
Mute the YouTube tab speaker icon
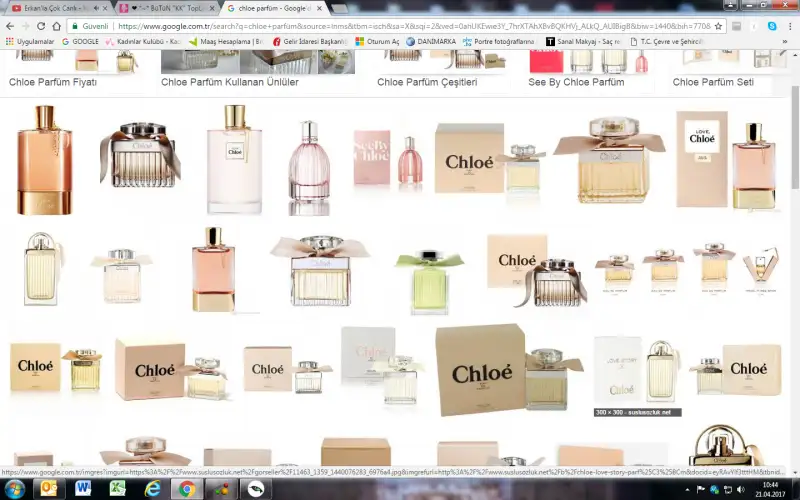point(96,8)
